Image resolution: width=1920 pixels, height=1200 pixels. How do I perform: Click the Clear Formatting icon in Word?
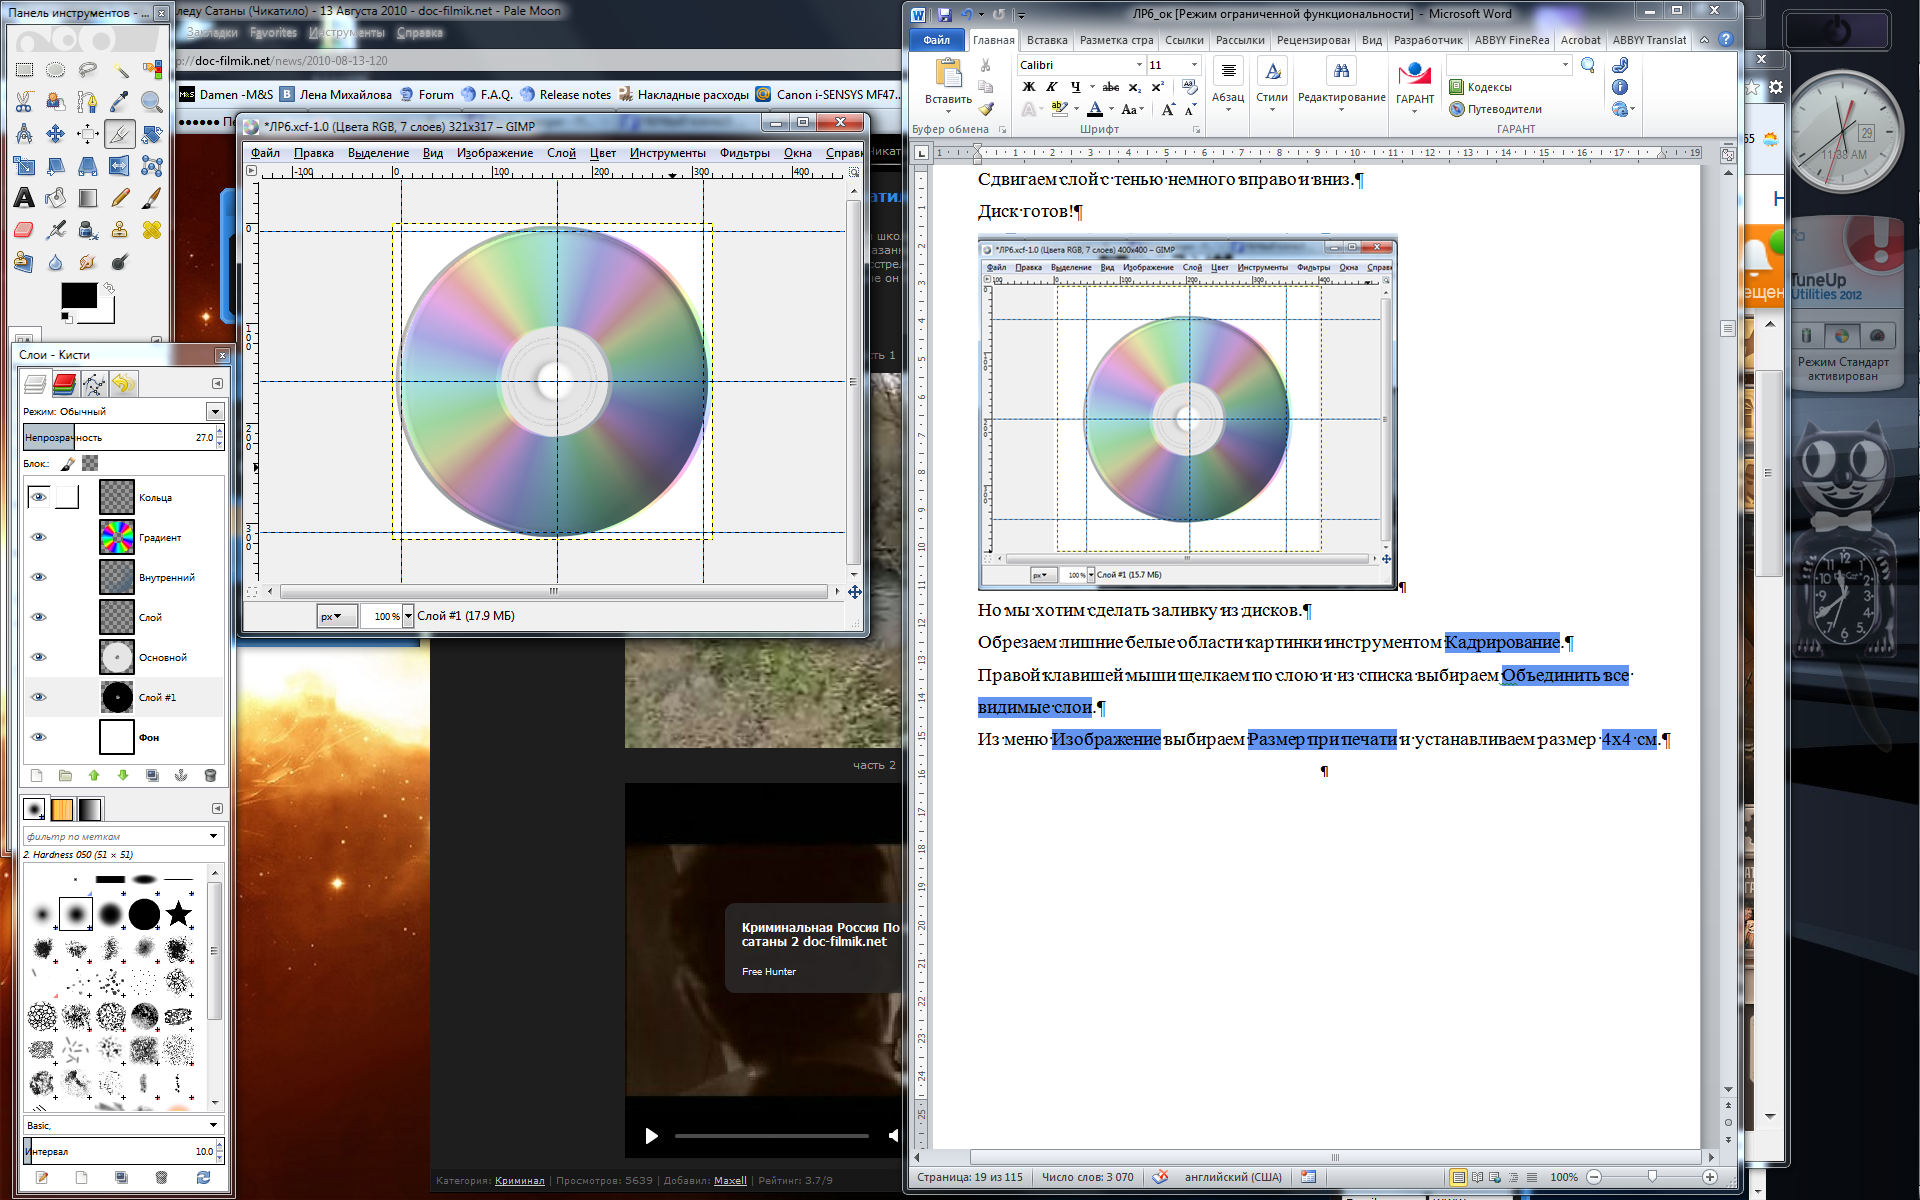(1190, 87)
